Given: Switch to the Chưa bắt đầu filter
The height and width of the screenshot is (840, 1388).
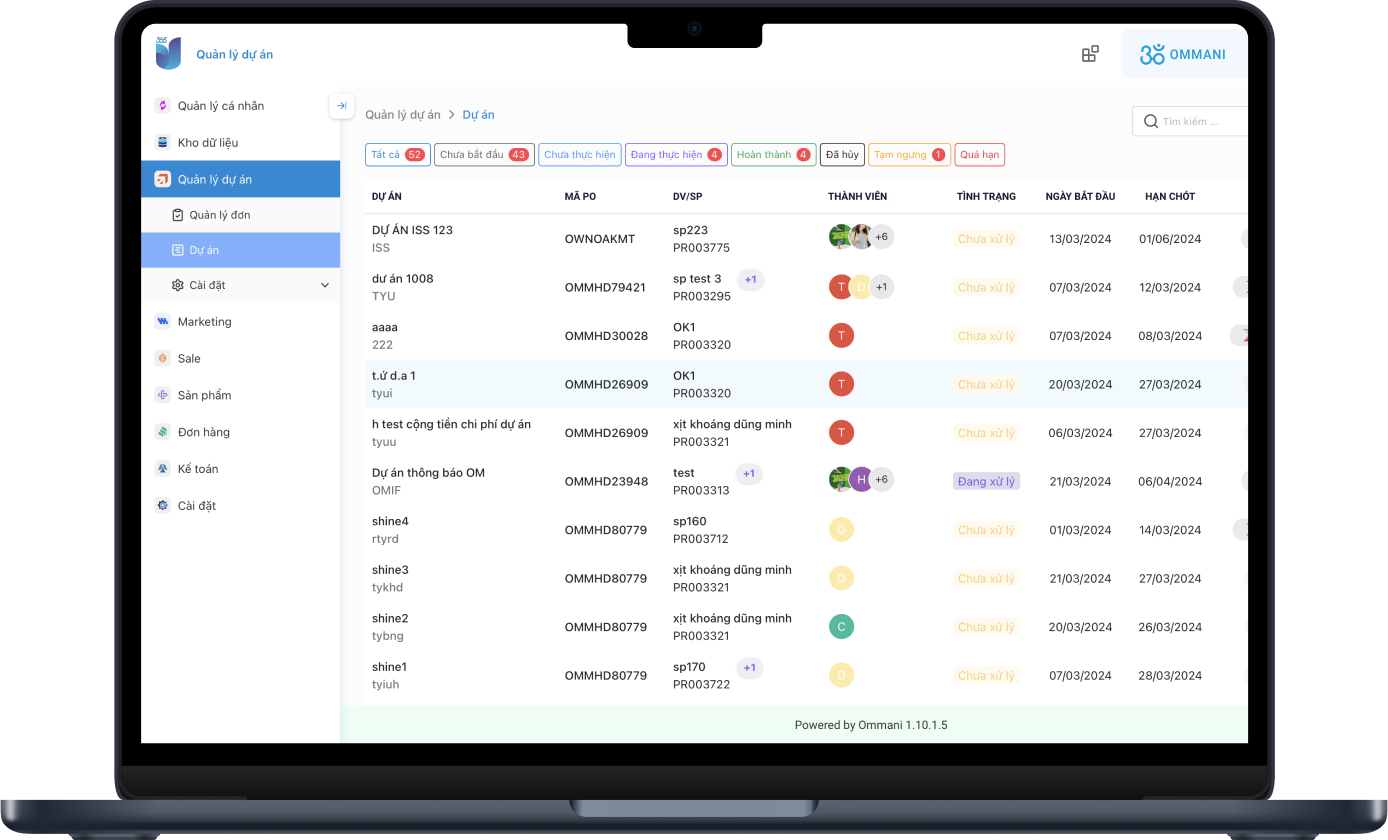Looking at the screenshot, I should 483,155.
